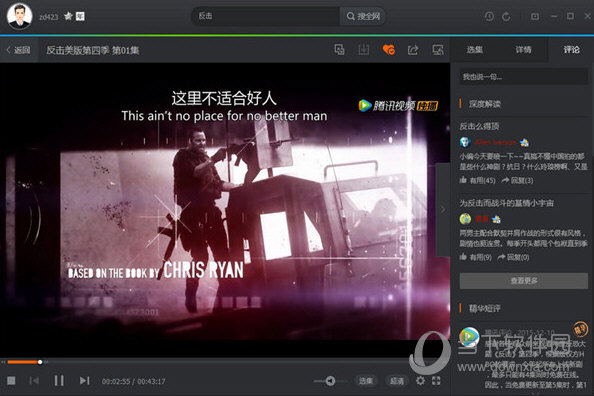The height and width of the screenshot is (396, 594).
Task: Open player settings gear icon
Action: pos(420,380)
